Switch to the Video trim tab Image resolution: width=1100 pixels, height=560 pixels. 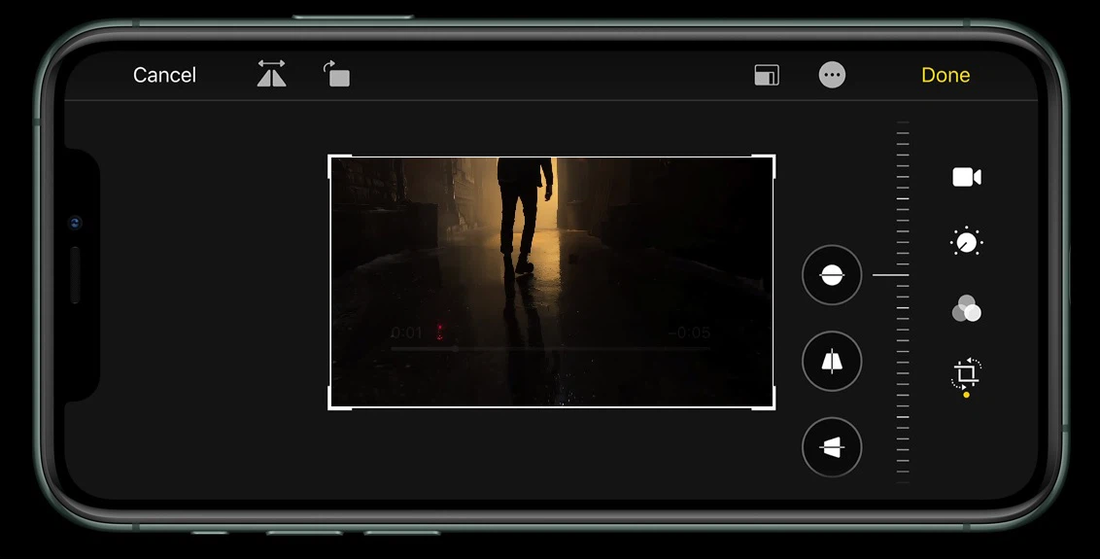[x=966, y=177]
